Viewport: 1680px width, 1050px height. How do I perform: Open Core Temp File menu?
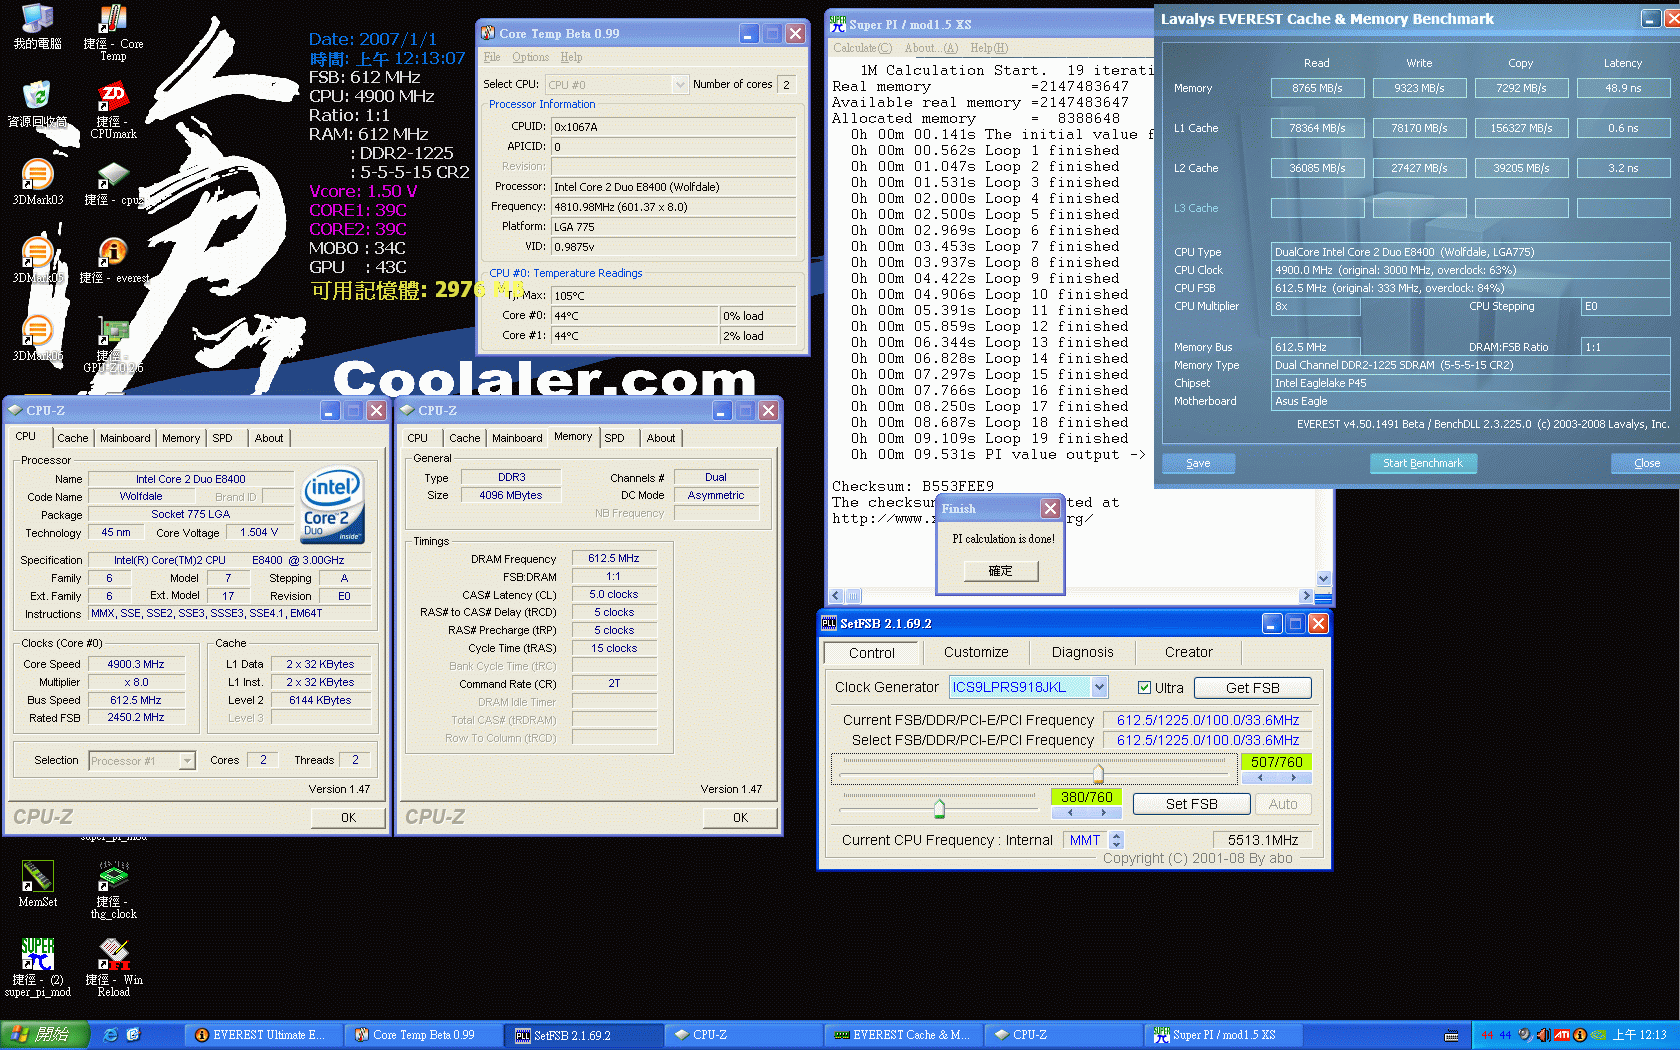coord(492,57)
